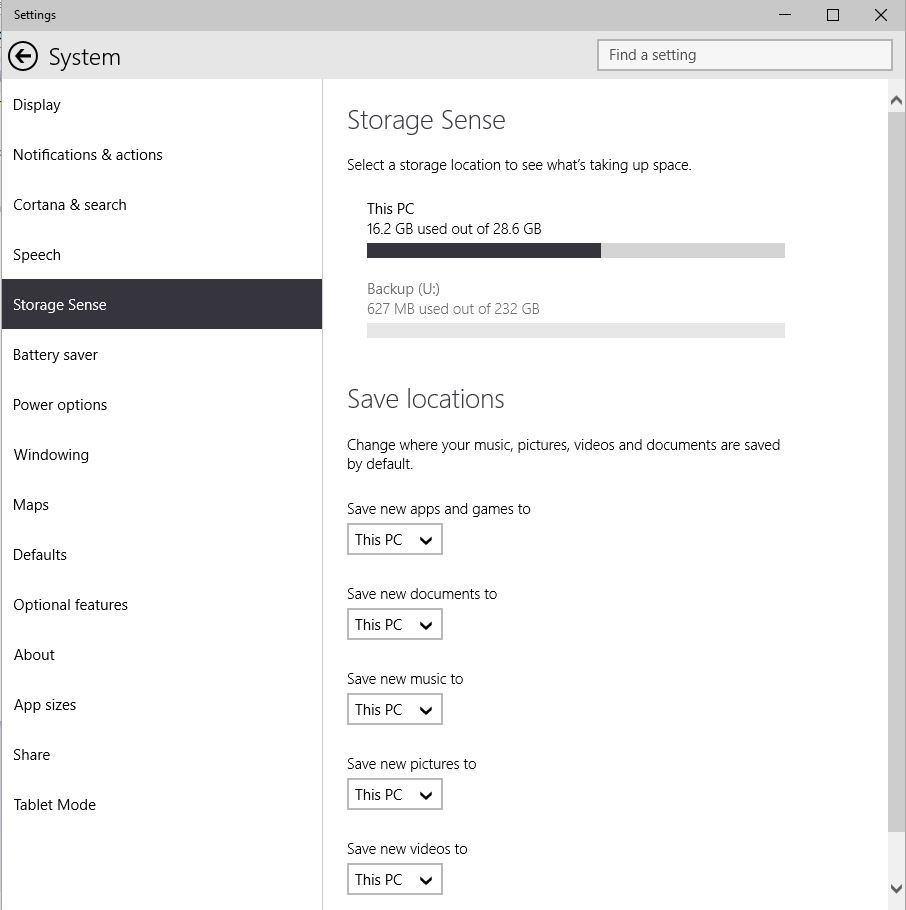The image size is (906, 910).
Task: Open Battery saver settings
Action: 55,354
